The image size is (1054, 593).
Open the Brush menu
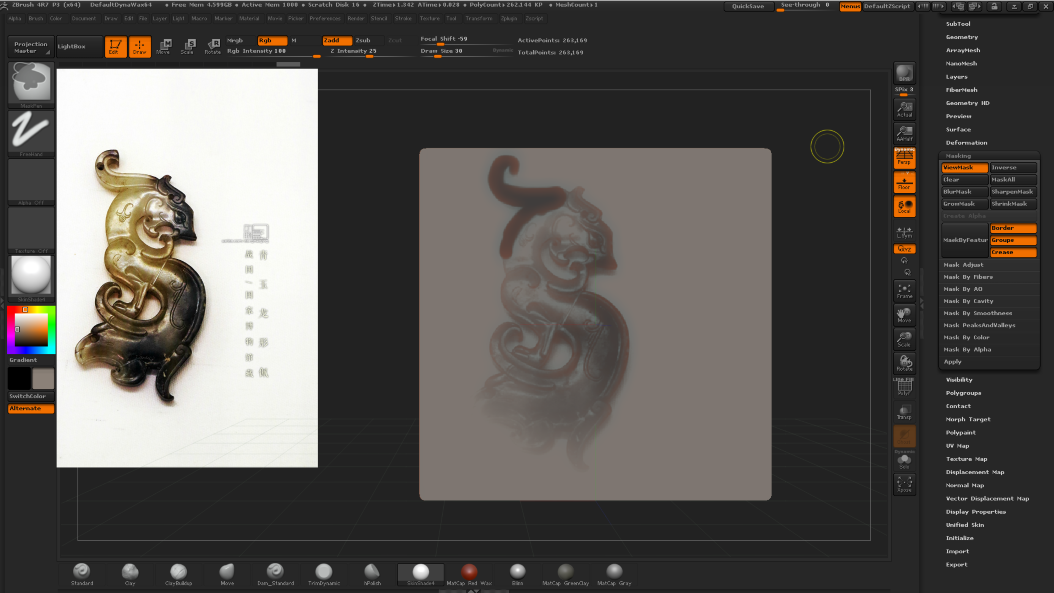[36, 18]
